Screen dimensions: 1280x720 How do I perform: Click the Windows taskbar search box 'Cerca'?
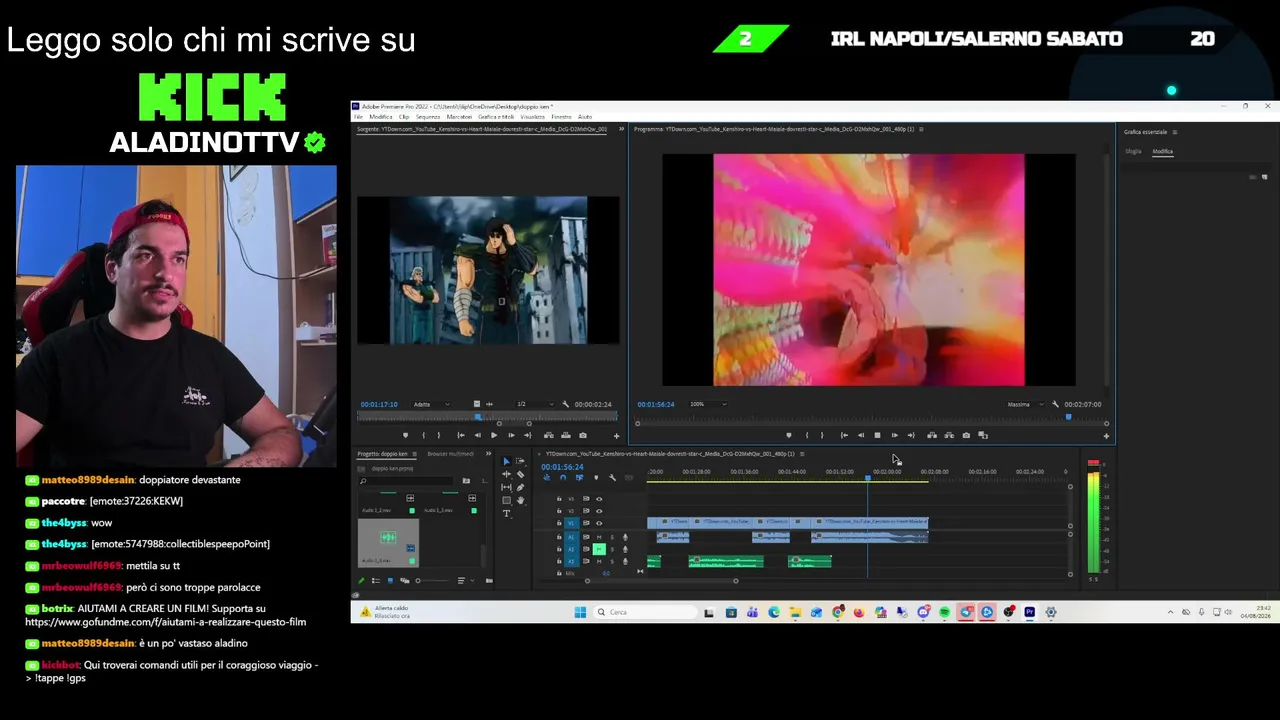644,612
